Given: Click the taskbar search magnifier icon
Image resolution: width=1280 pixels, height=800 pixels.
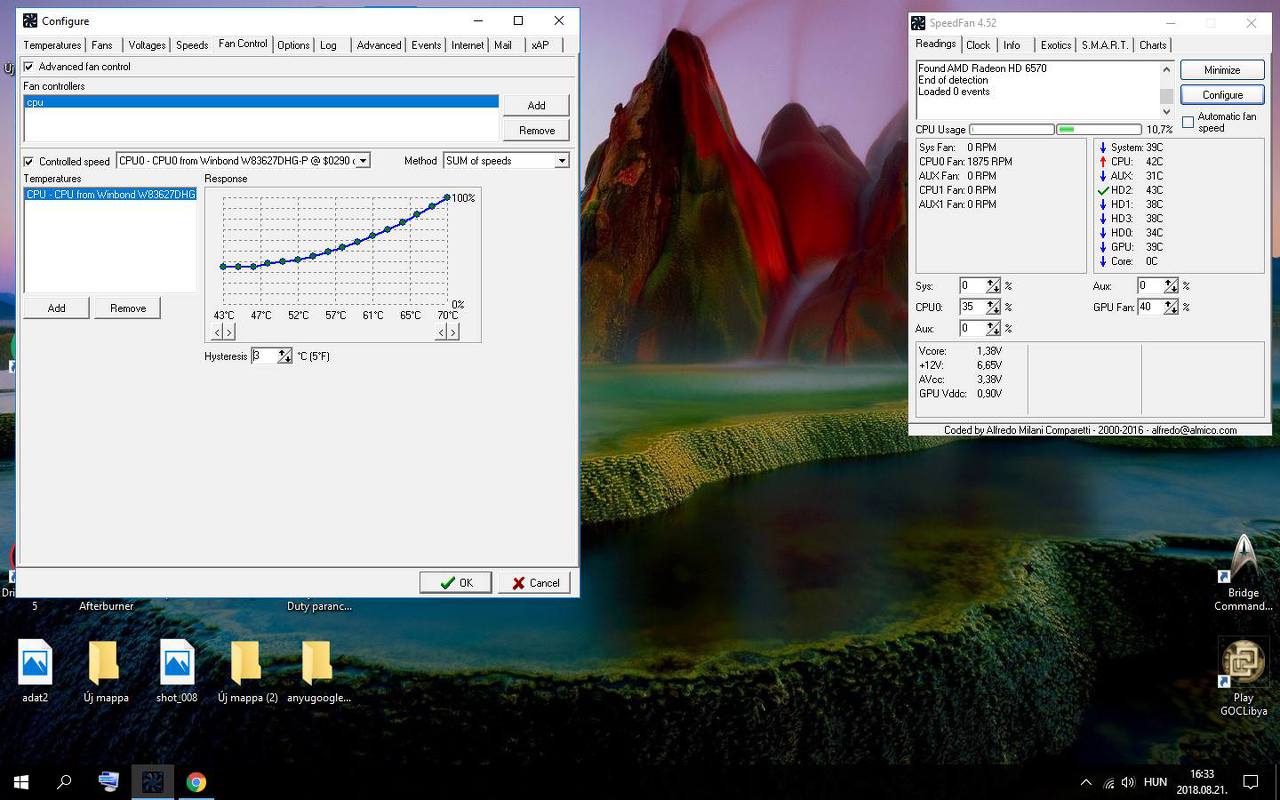Looking at the screenshot, I should click(64, 782).
